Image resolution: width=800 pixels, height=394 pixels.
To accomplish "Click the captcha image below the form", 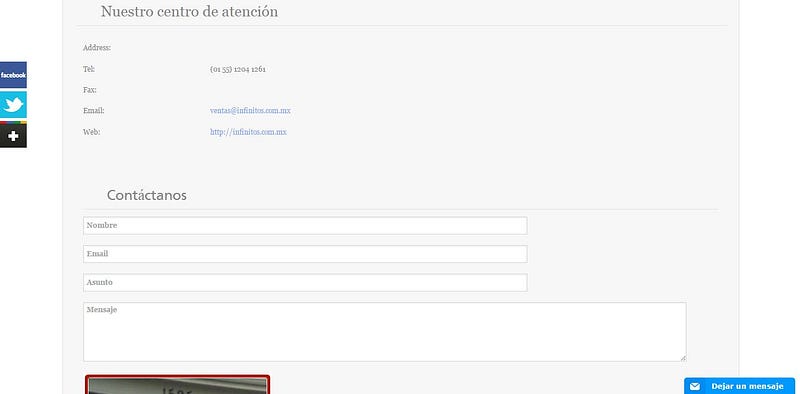I will point(178,385).
